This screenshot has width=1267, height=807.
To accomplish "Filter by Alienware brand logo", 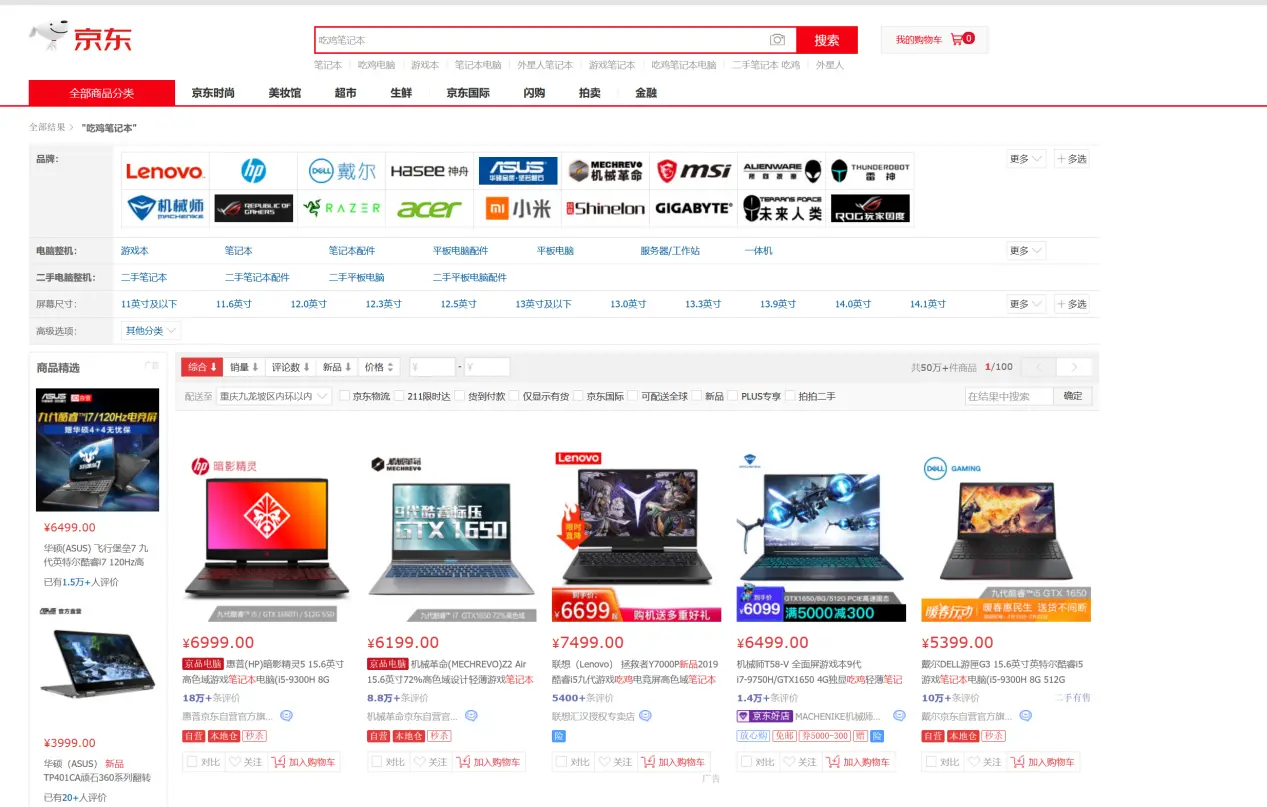I will point(782,171).
